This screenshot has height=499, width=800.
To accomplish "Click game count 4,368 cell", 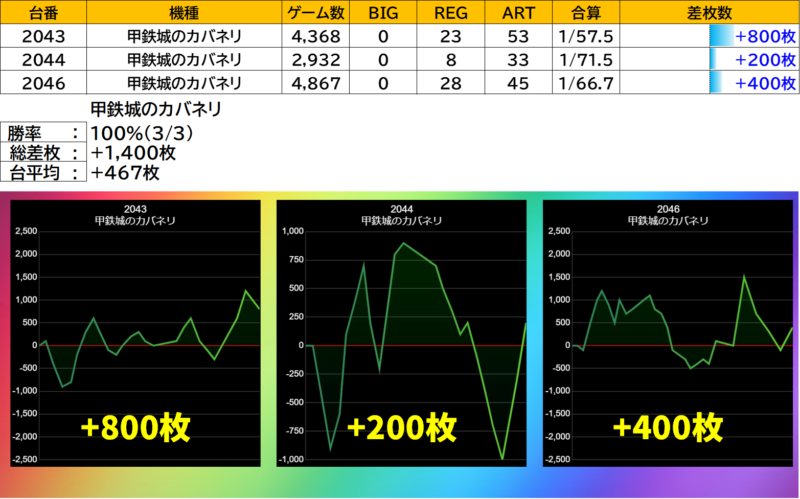I will 315,36.
